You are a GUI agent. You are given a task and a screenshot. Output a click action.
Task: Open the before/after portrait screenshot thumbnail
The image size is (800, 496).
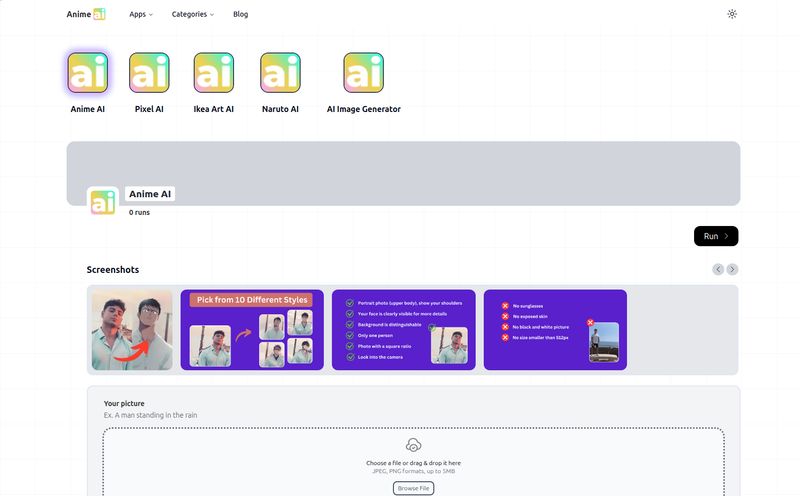[x=132, y=330]
